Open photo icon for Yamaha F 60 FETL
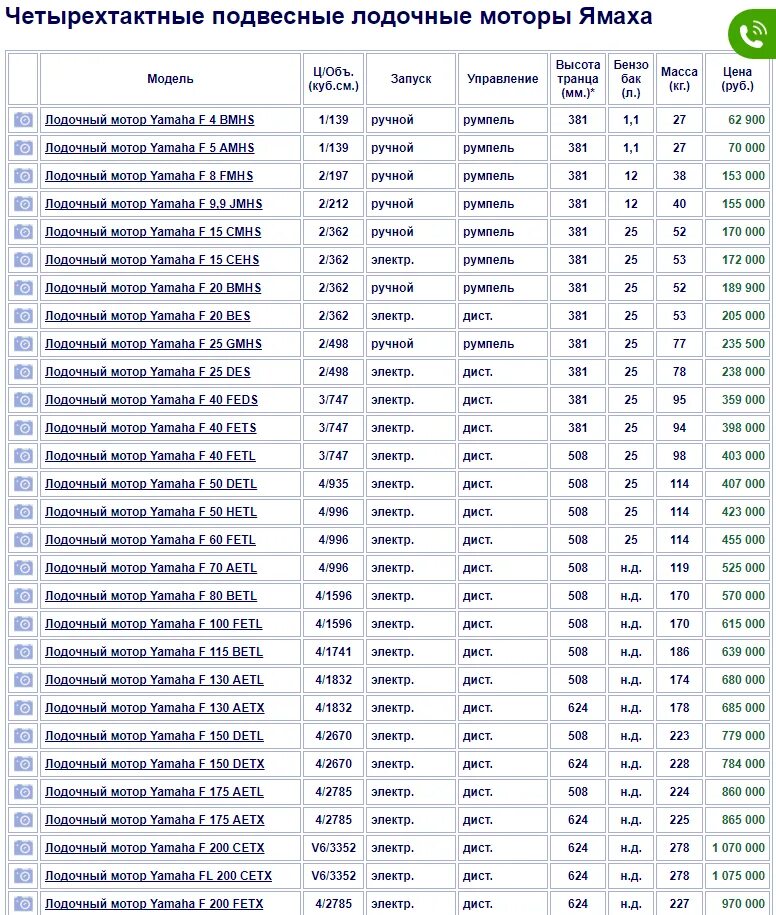The image size is (776, 915). (x=23, y=540)
